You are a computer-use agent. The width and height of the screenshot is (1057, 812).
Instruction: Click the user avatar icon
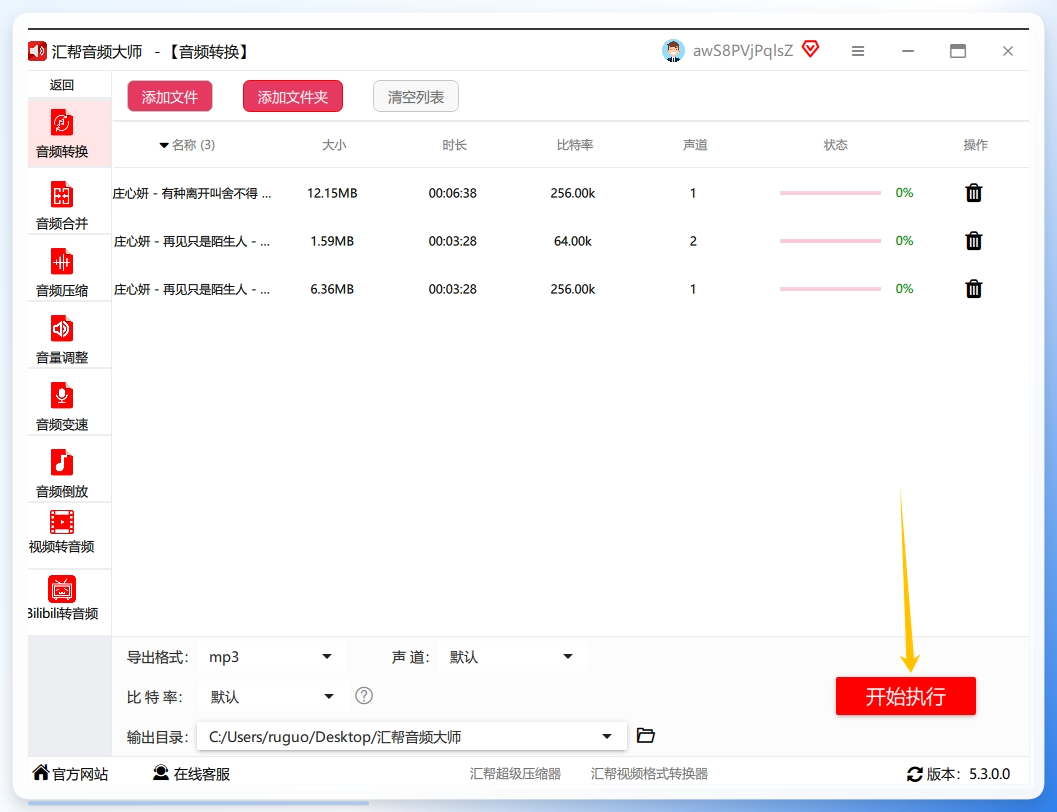[673, 51]
